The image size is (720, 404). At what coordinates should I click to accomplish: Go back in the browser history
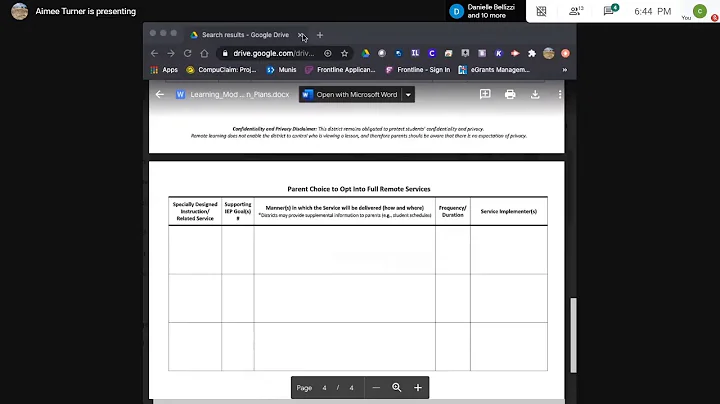tap(154, 53)
